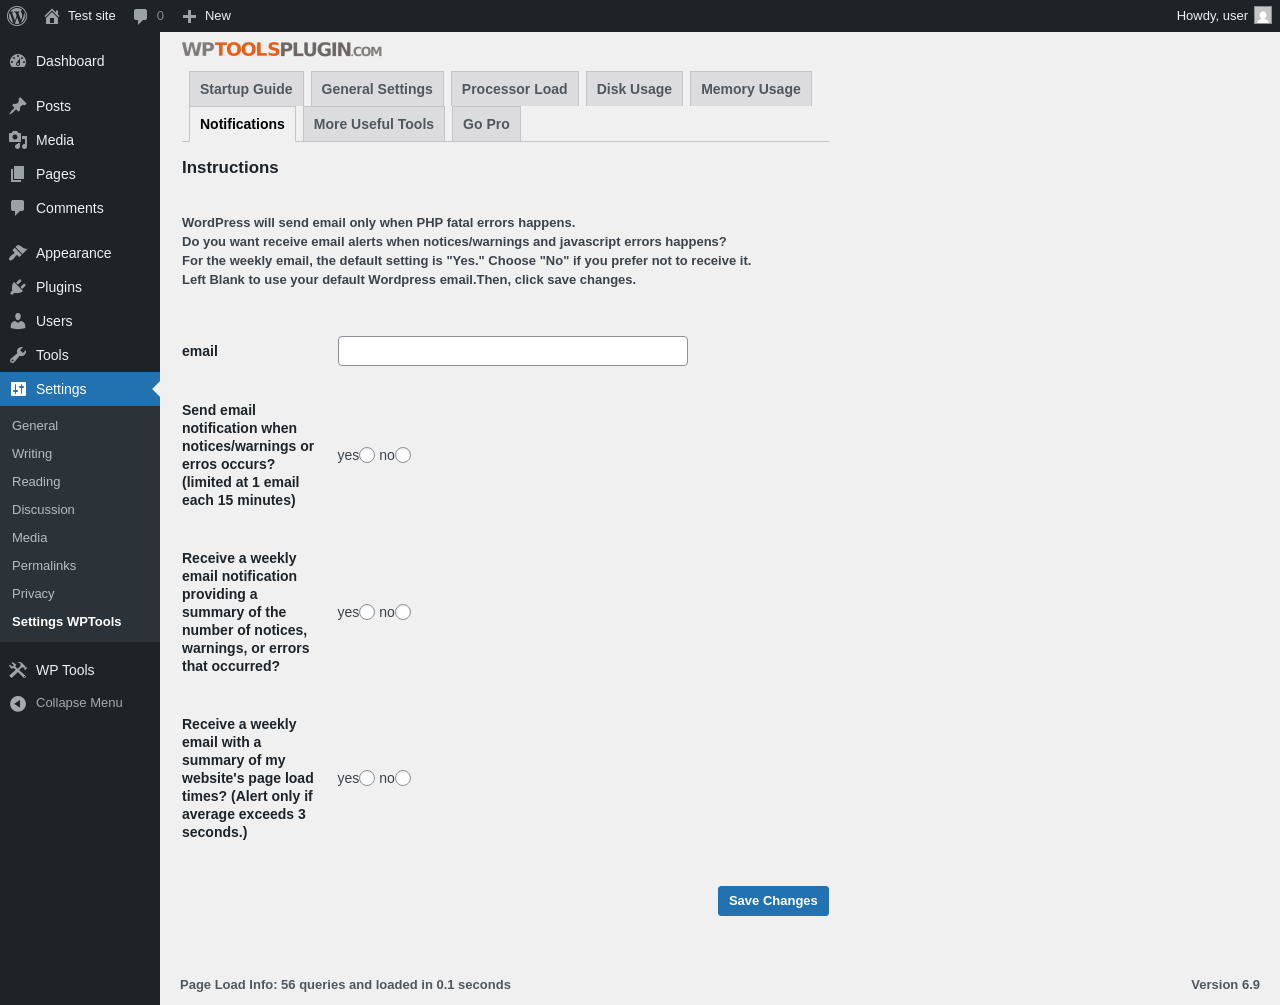
Task: Open the Howdy user account menu
Action: click(1222, 16)
